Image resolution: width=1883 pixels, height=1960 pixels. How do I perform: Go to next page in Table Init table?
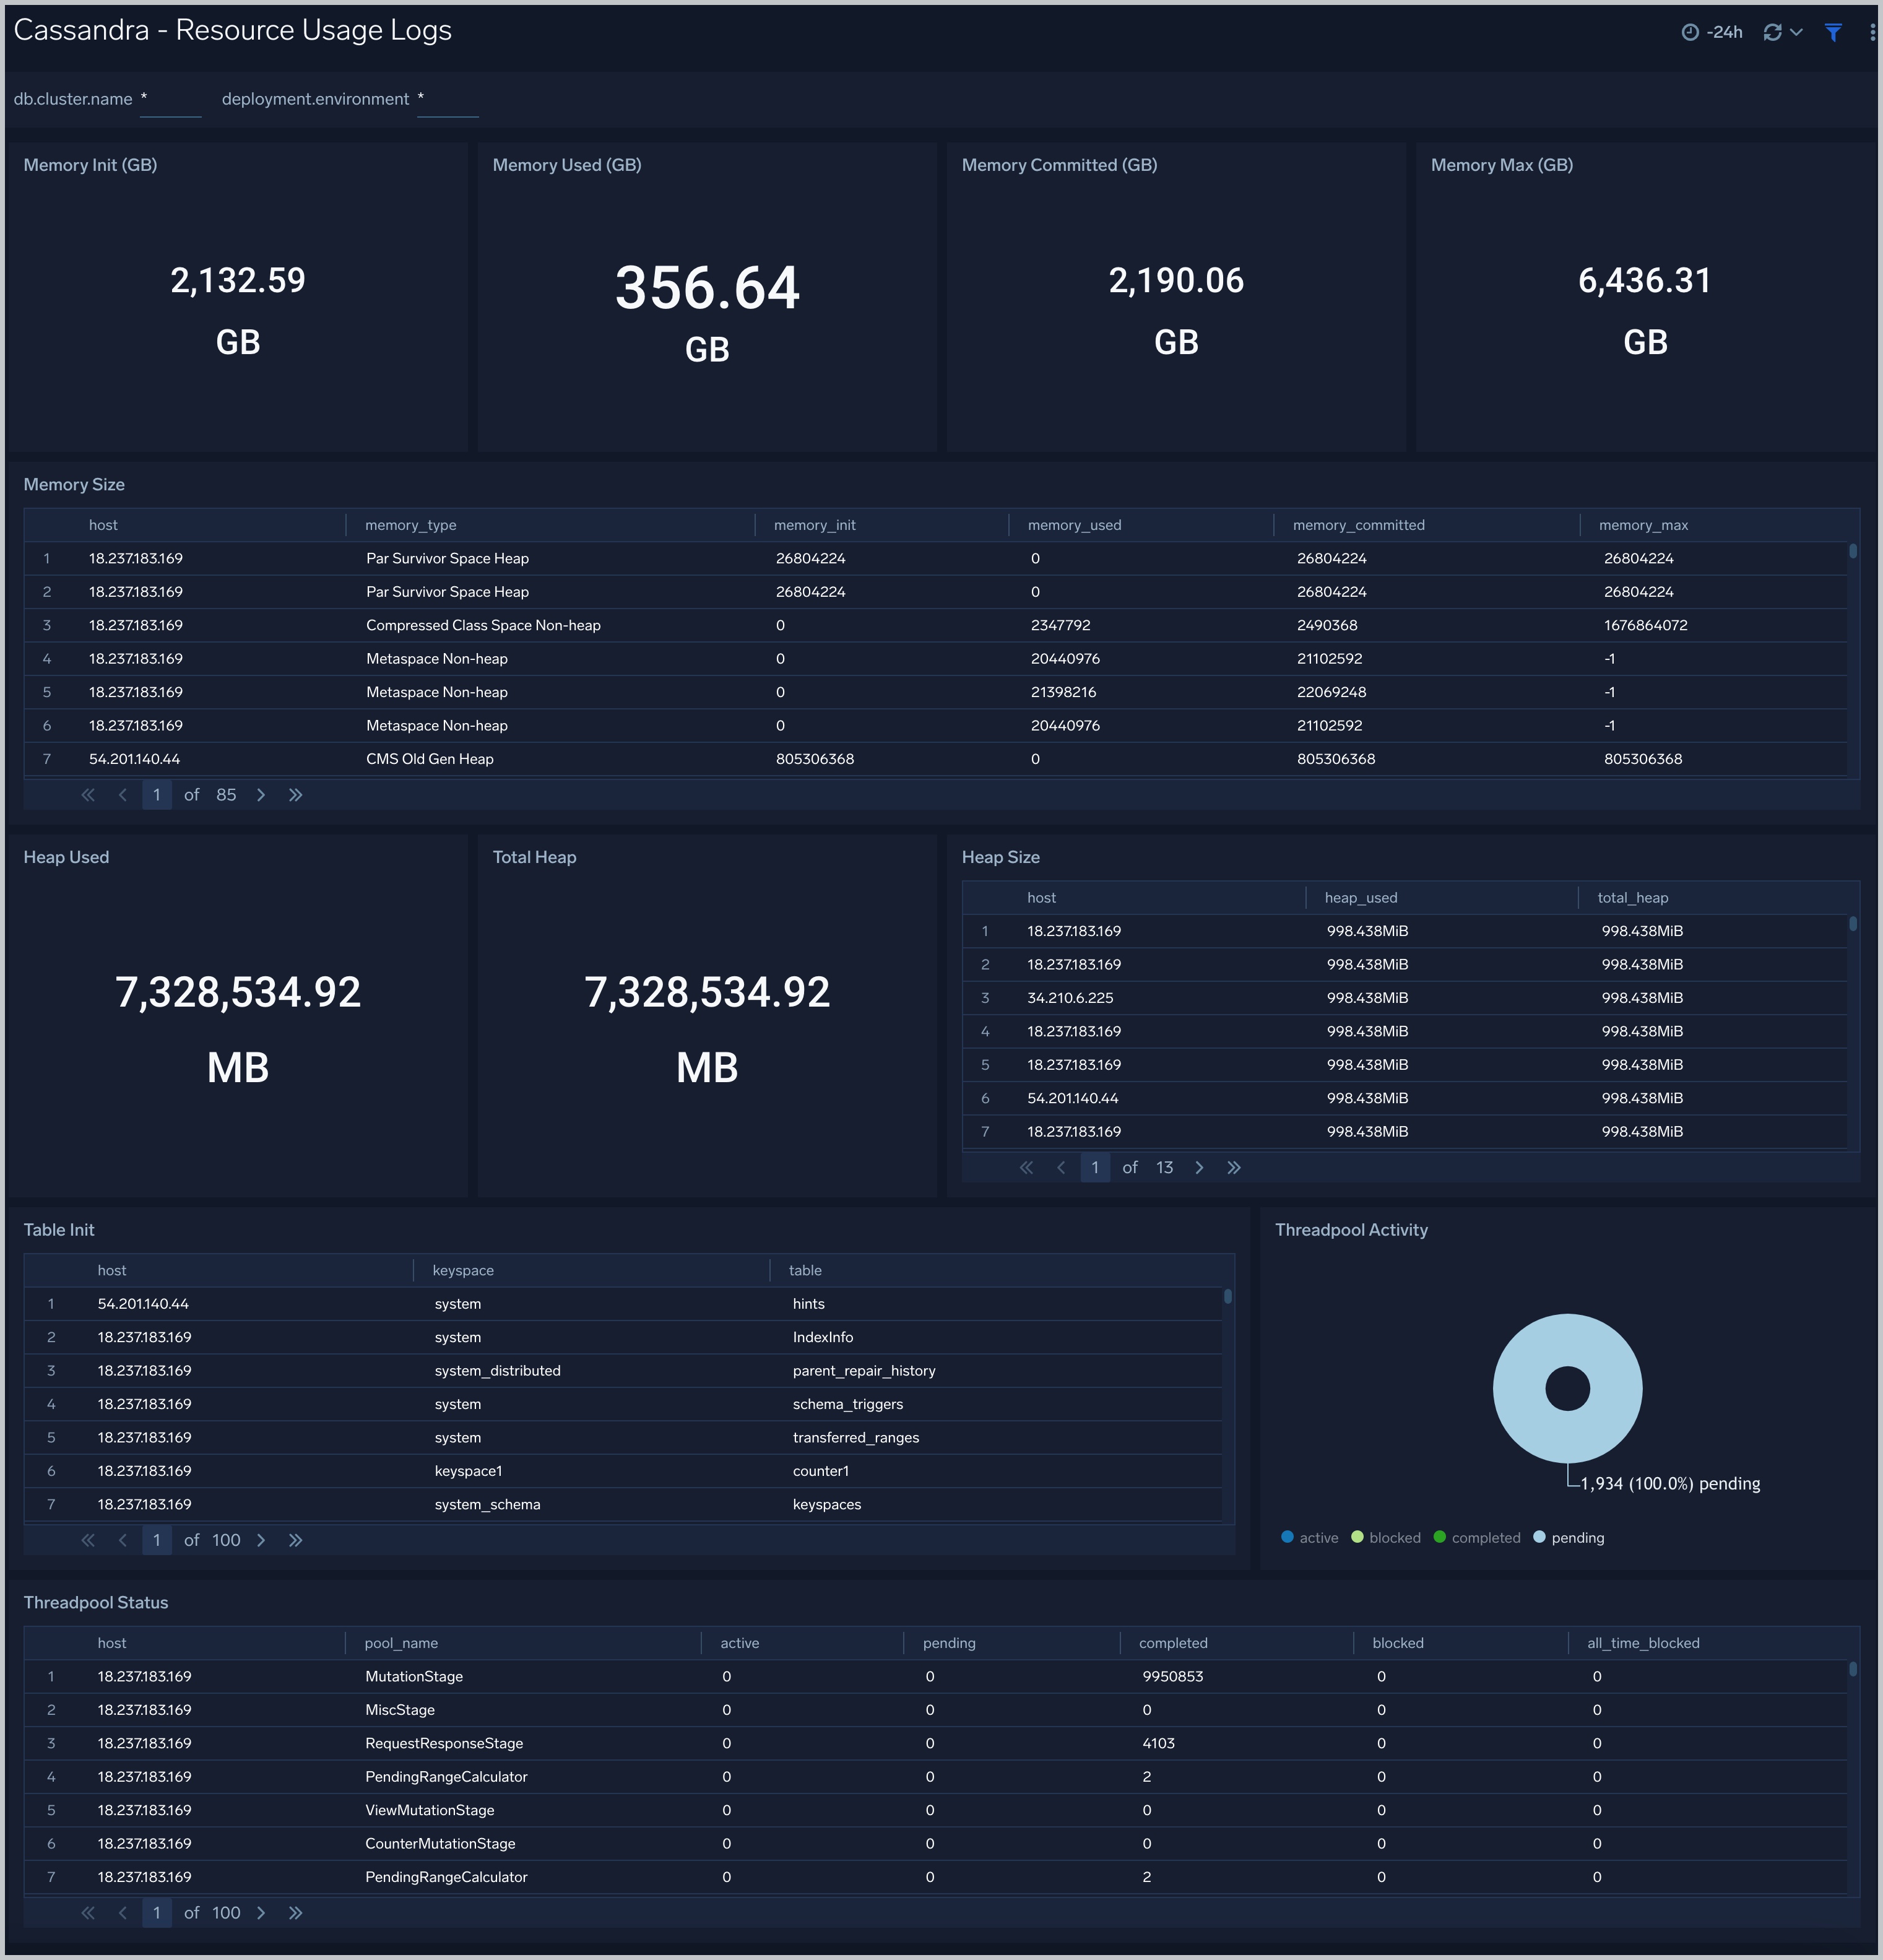pos(261,1540)
